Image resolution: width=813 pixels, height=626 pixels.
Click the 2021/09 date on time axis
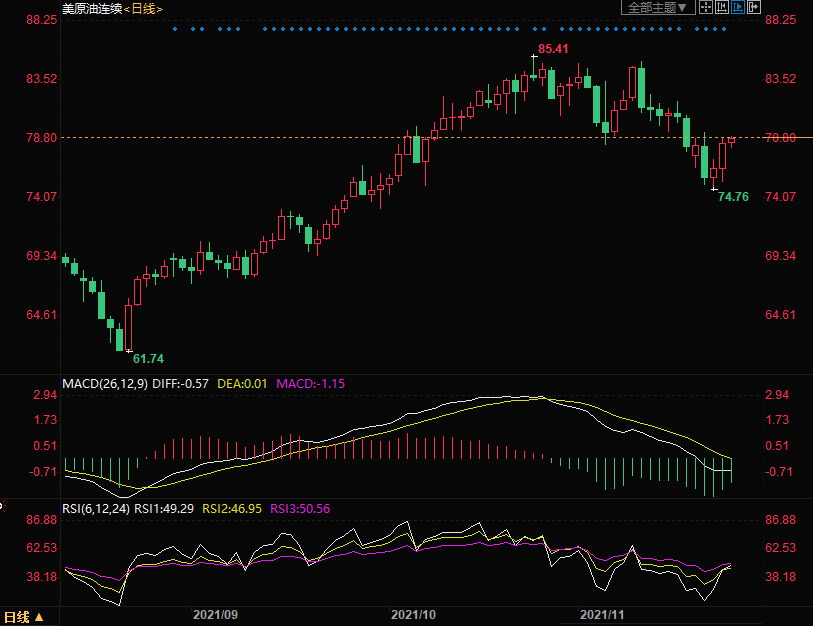pyautogui.click(x=215, y=614)
